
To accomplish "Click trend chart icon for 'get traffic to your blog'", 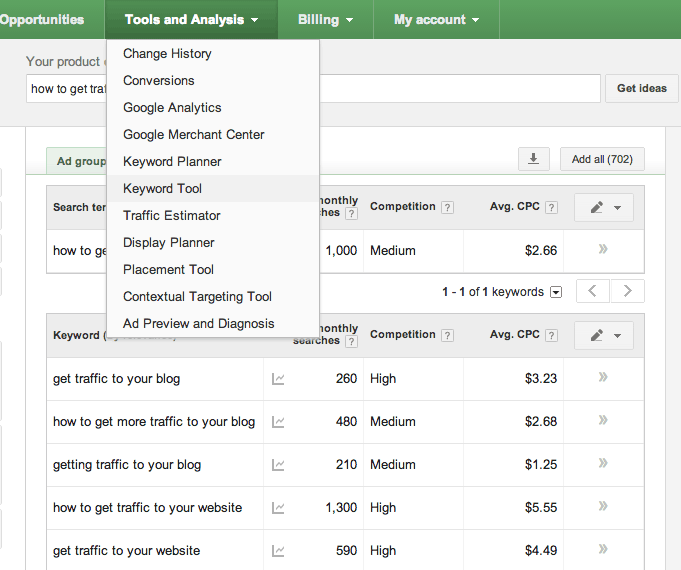I will coord(278,379).
